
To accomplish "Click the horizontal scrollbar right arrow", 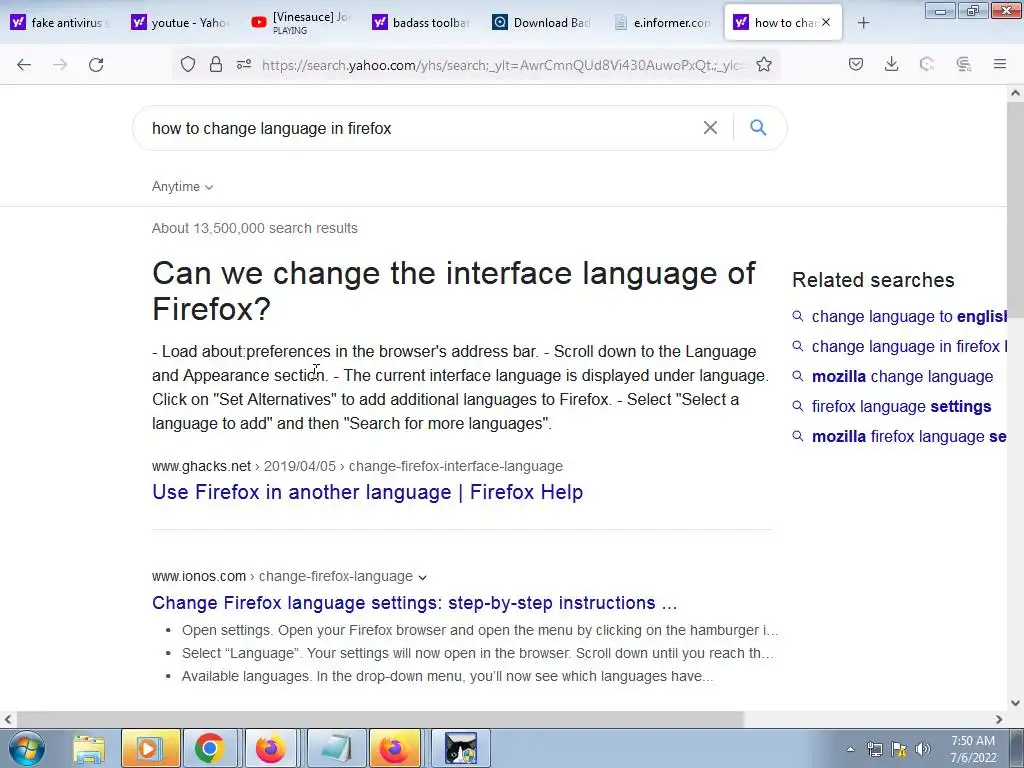I will [999, 719].
